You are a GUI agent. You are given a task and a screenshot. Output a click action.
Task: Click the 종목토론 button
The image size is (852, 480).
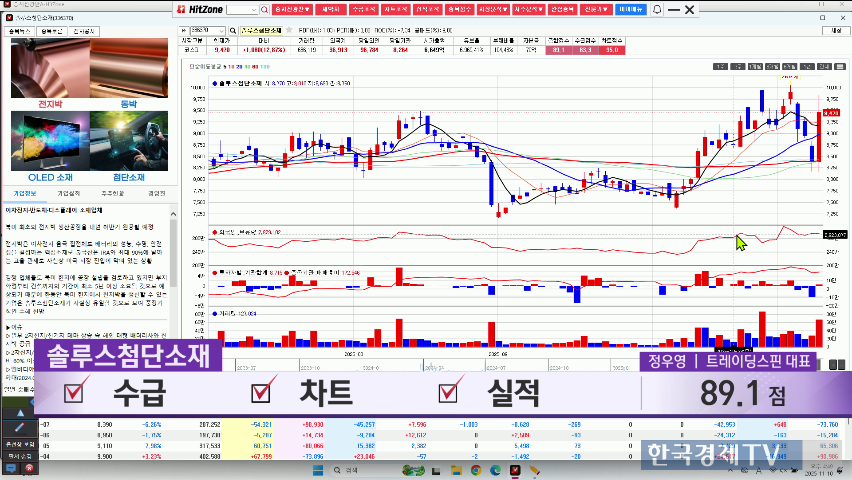(52, 31)
